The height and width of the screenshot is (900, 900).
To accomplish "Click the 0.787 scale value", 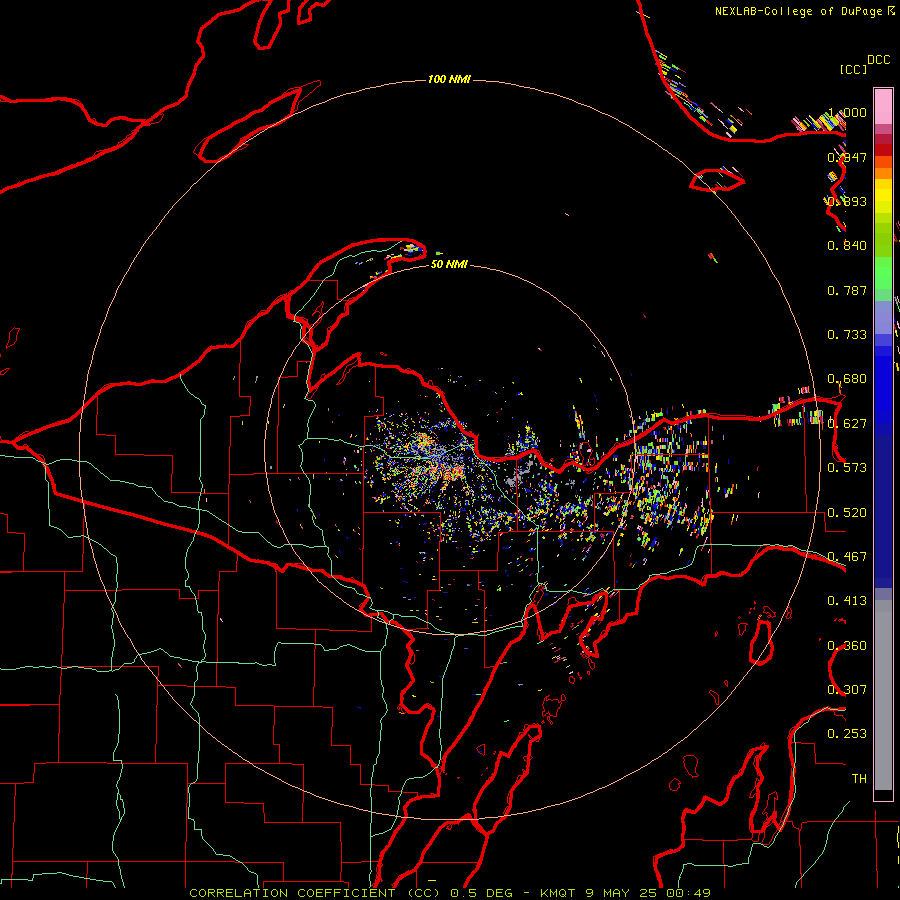I will pos(847,290).
